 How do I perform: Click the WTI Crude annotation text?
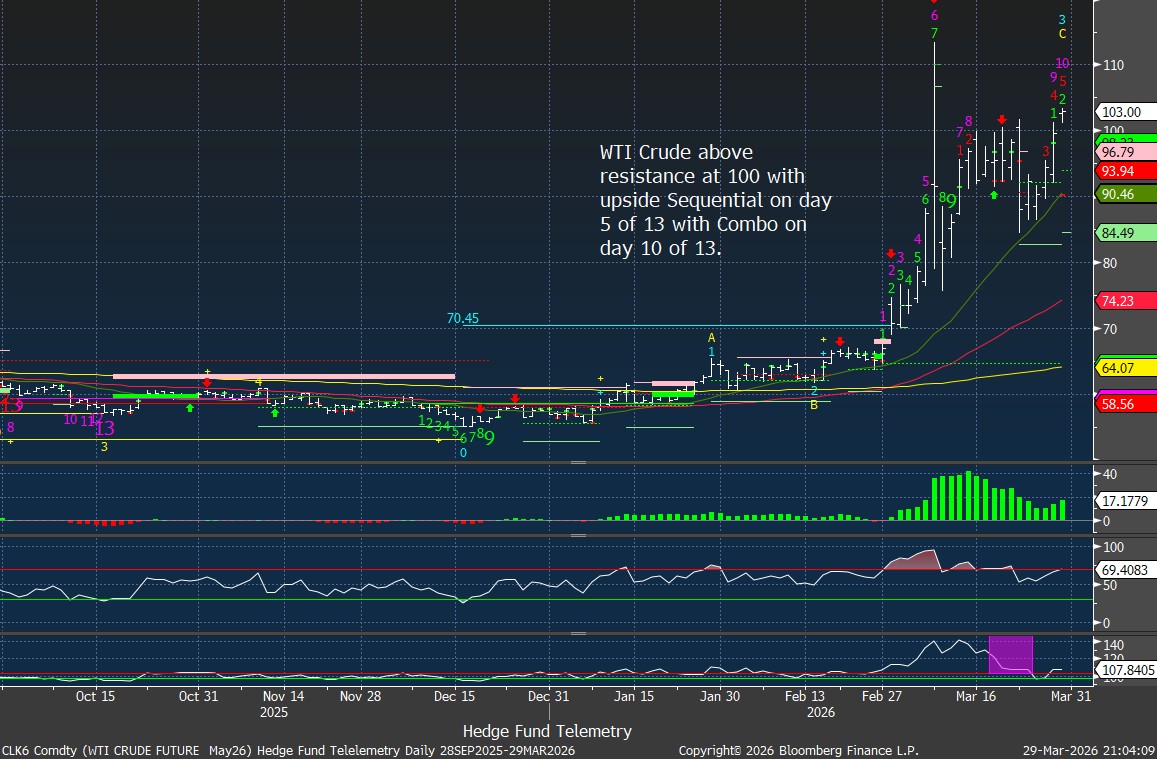[715, 200]
